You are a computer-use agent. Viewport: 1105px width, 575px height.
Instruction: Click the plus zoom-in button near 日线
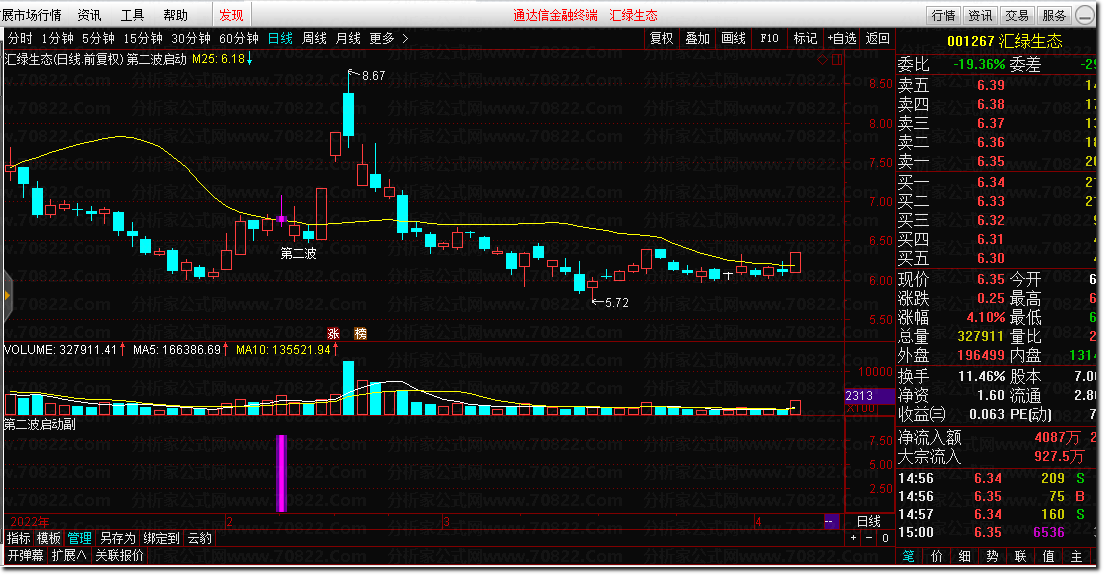tap(853, 538)
